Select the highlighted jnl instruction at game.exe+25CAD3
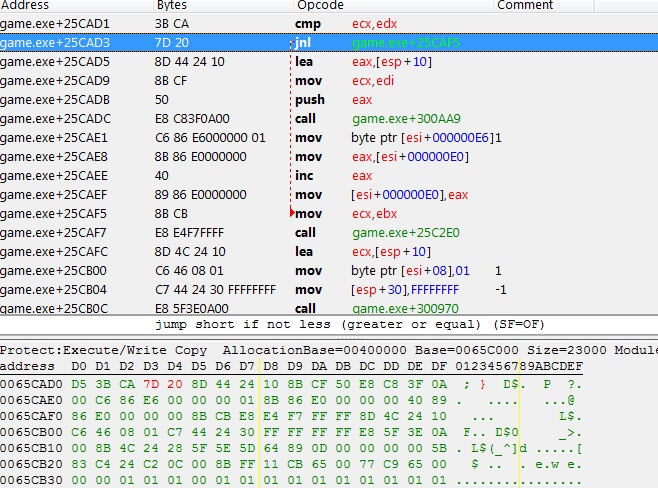Screen dimensions: 658x488 pos(329,42)
